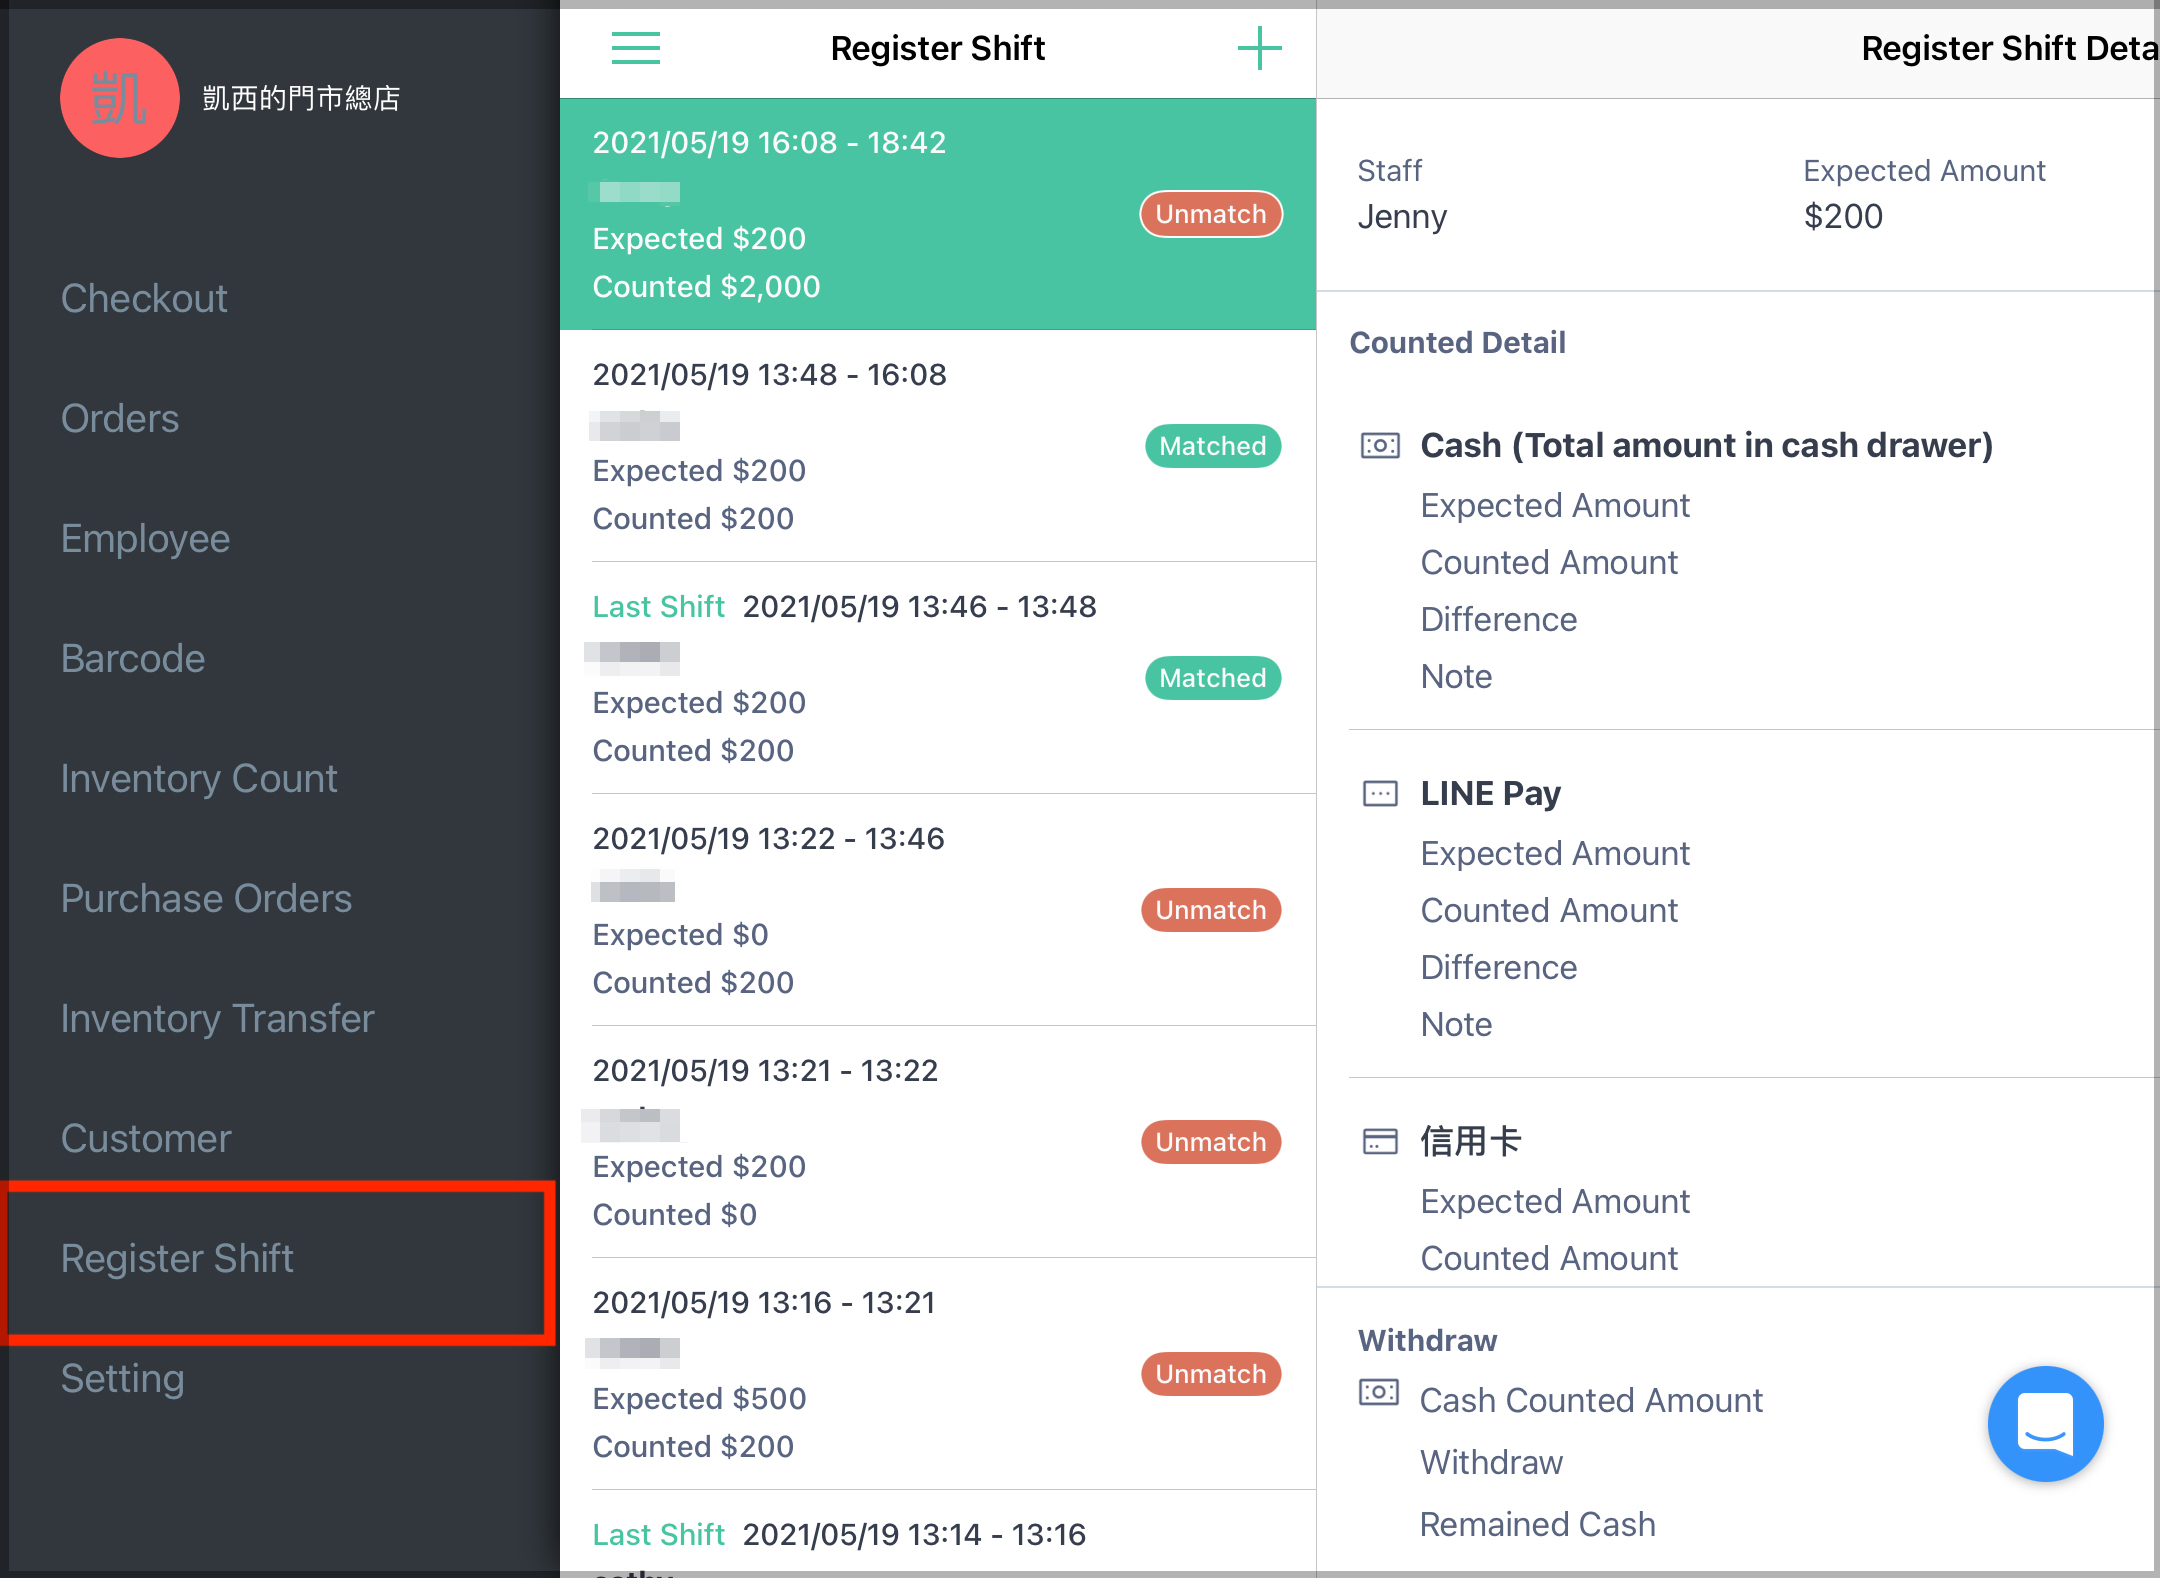Screen dimensions: 2160x1578
Task: Click Matched badge on 13:48 - 16:08 shift
Action: pos(1213,446)
